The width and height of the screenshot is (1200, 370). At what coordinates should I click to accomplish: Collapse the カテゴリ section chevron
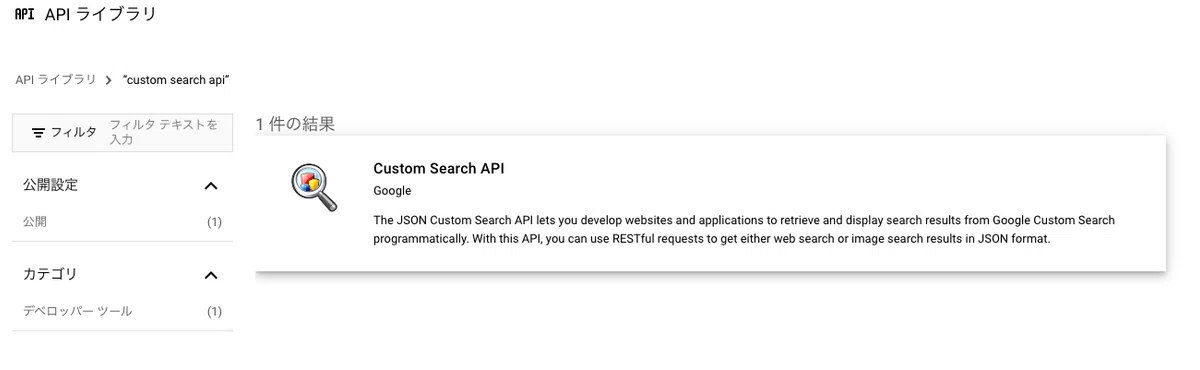tap(211, 275)
